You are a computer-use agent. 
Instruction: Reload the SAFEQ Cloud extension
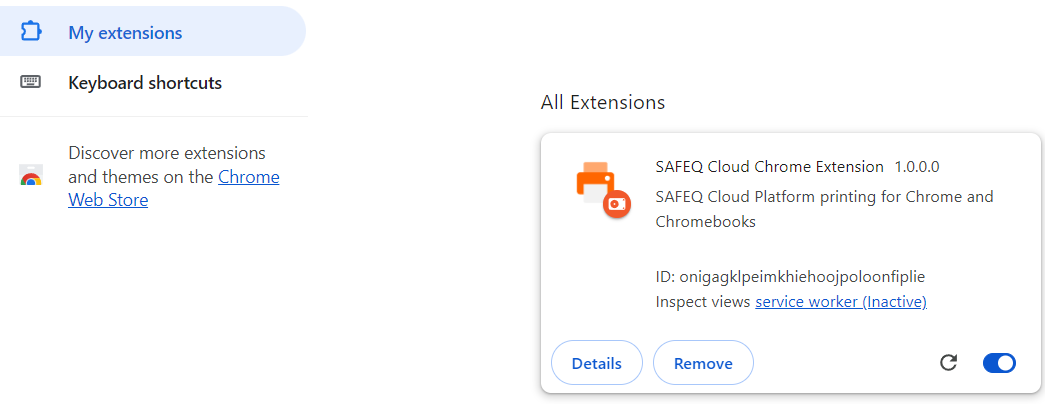pos(949,363)
